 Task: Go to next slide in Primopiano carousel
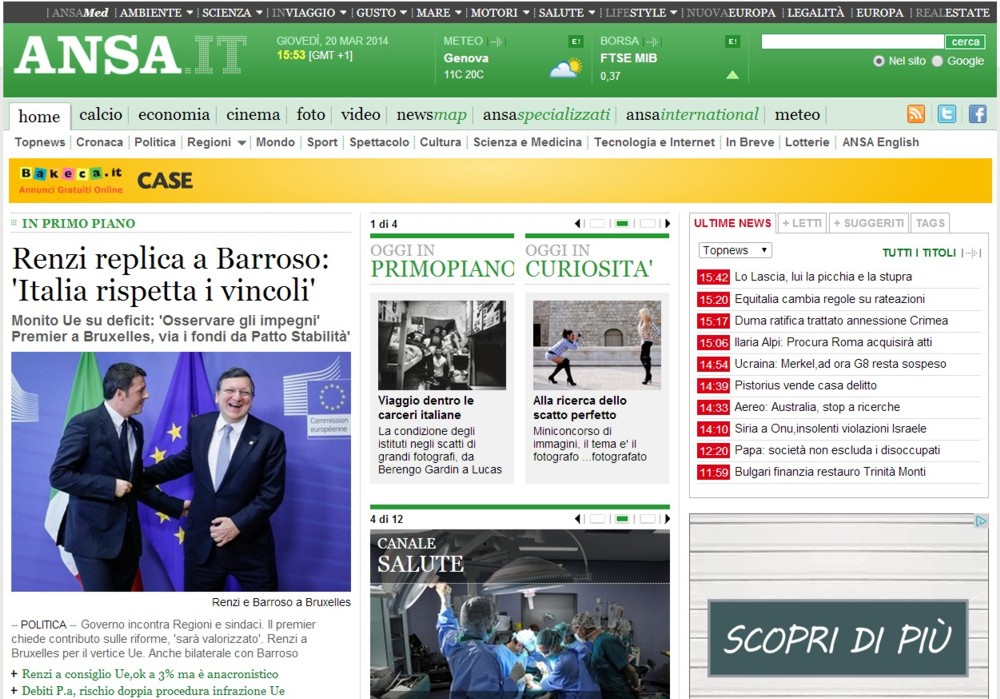667,224
